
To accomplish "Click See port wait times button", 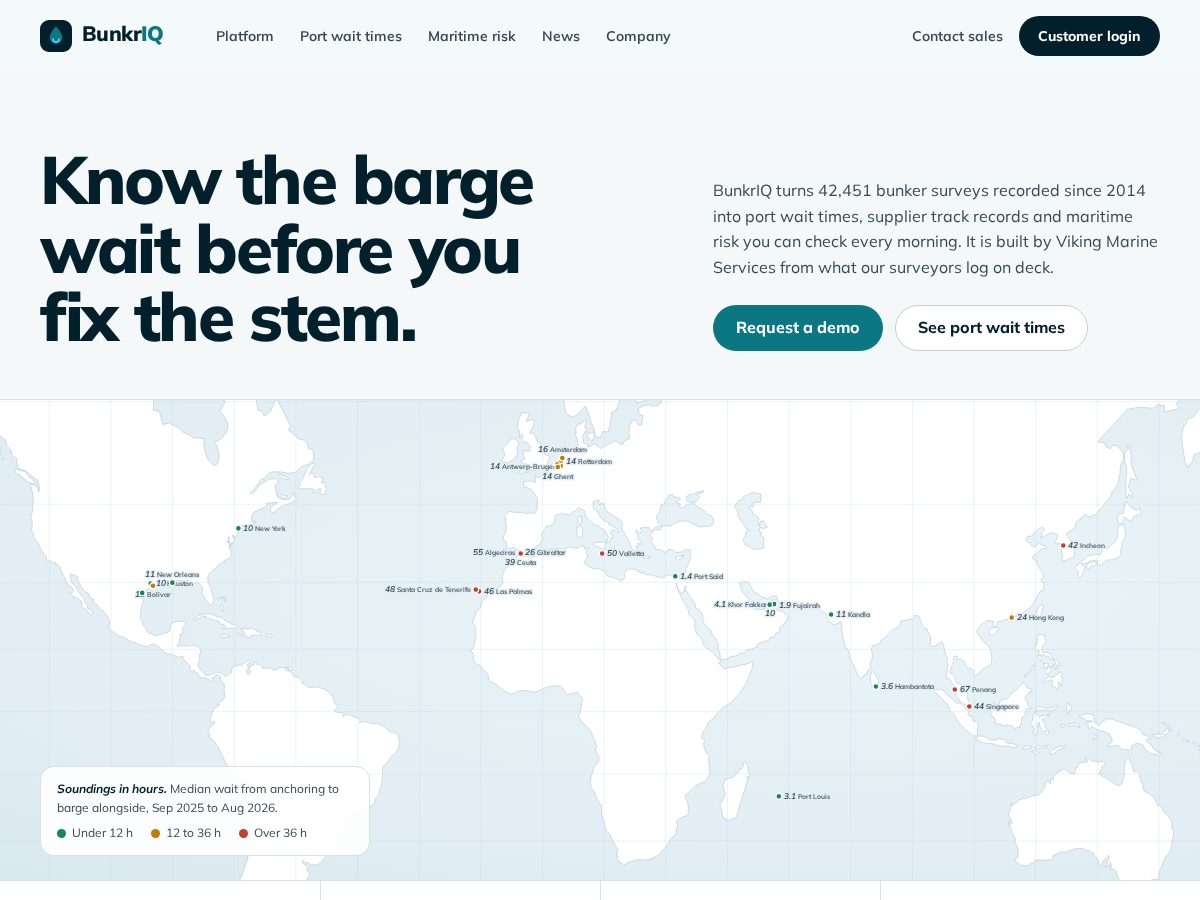I will [x=991, y=328].
